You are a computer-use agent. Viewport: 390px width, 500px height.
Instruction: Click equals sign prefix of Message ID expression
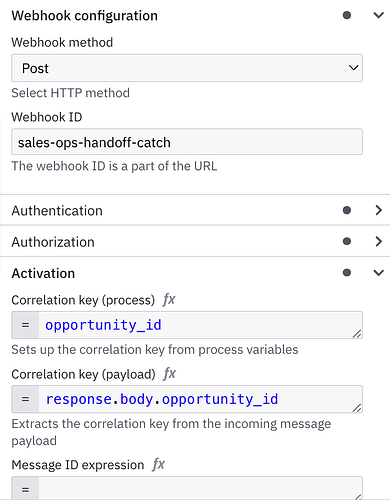click(x=25, y=489)
